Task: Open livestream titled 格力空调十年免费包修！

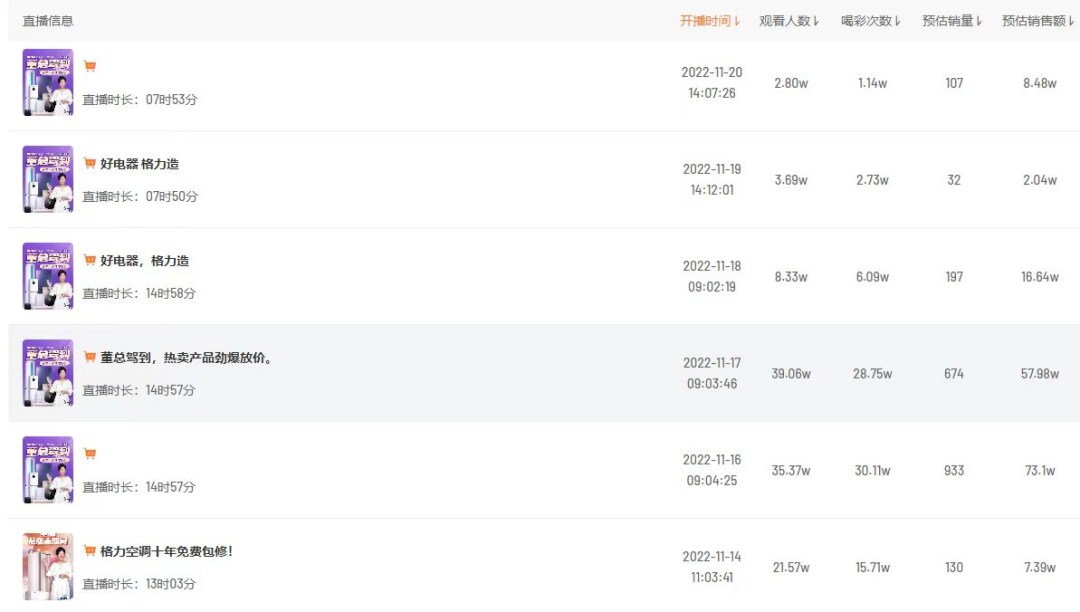Action: (x=167, y=551)
